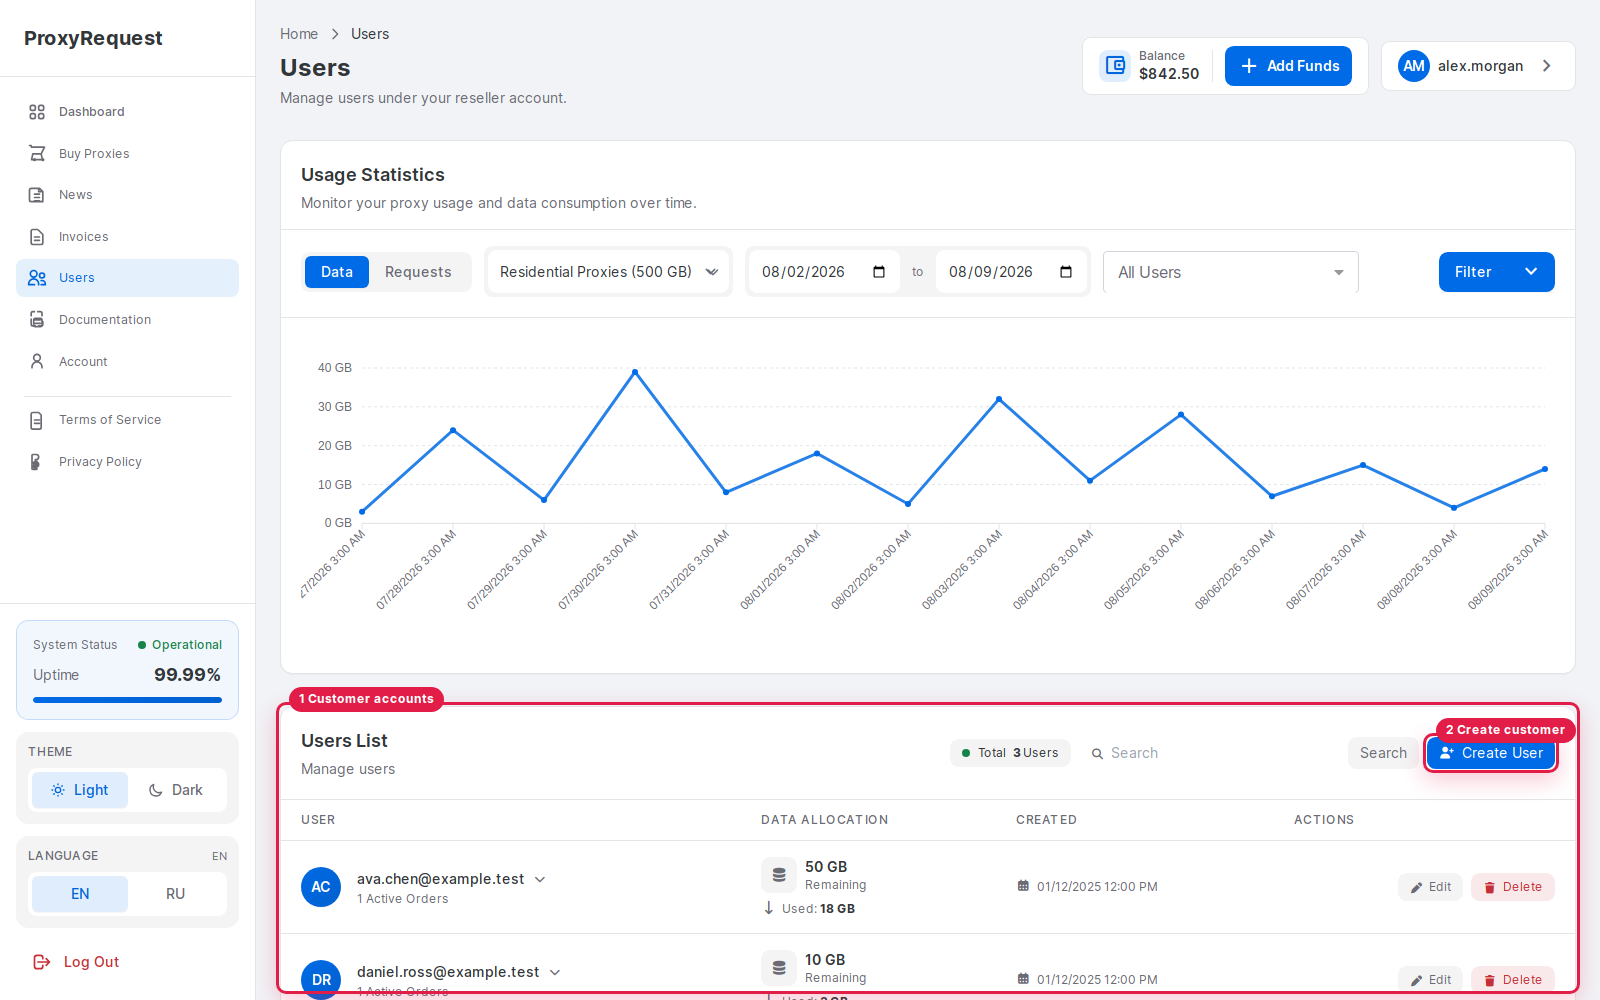Click the sun icon on Light theme
Image resolution: width=1600 pixels, height=1000 pixels.
pos(58,790)
